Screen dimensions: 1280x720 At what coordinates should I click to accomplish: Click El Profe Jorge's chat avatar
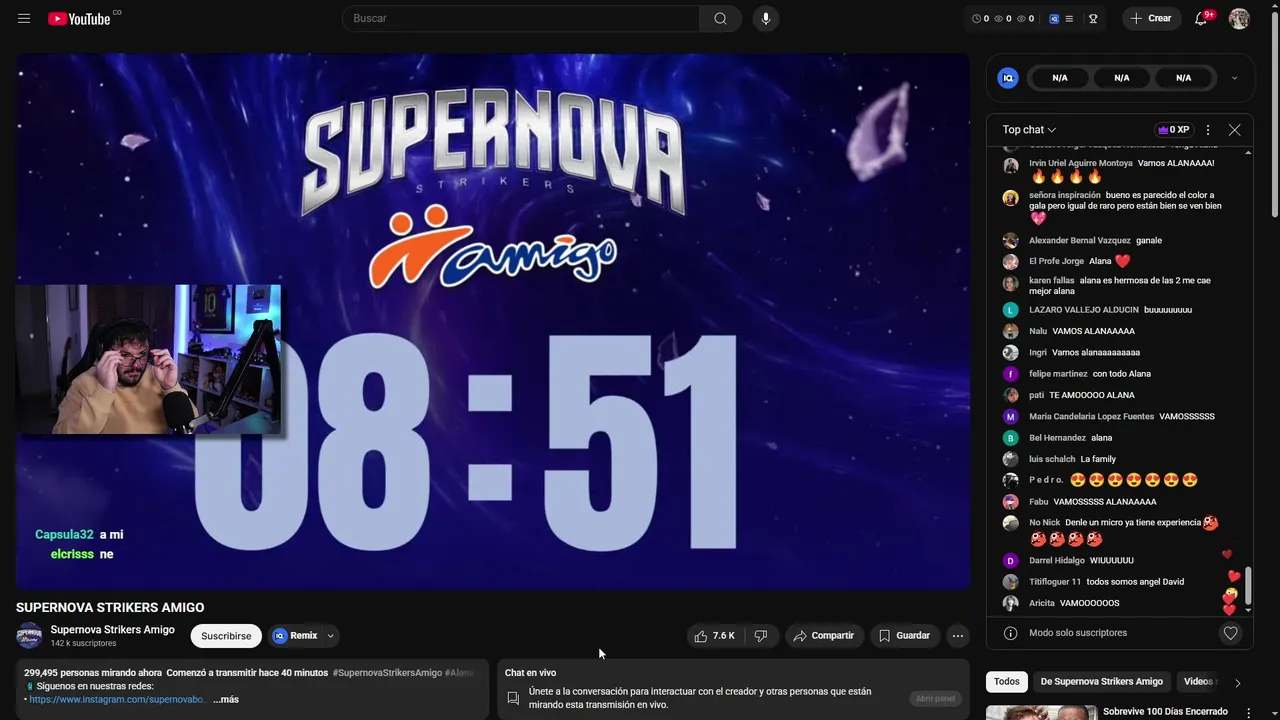pos(1010,262)
